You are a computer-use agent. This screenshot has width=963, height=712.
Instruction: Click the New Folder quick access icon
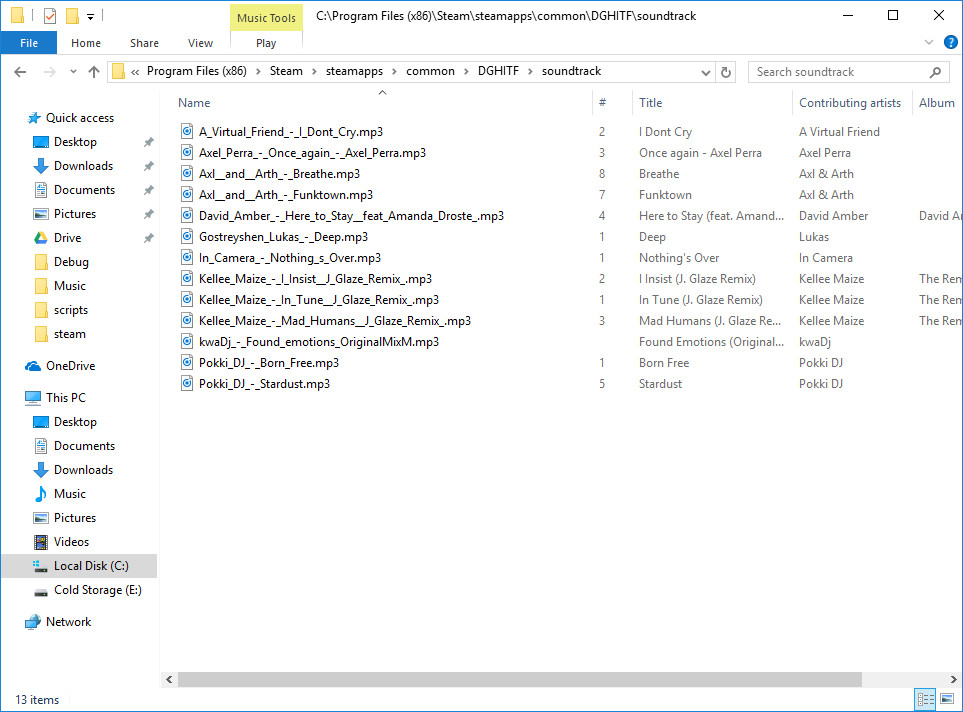tap(72, 15)
